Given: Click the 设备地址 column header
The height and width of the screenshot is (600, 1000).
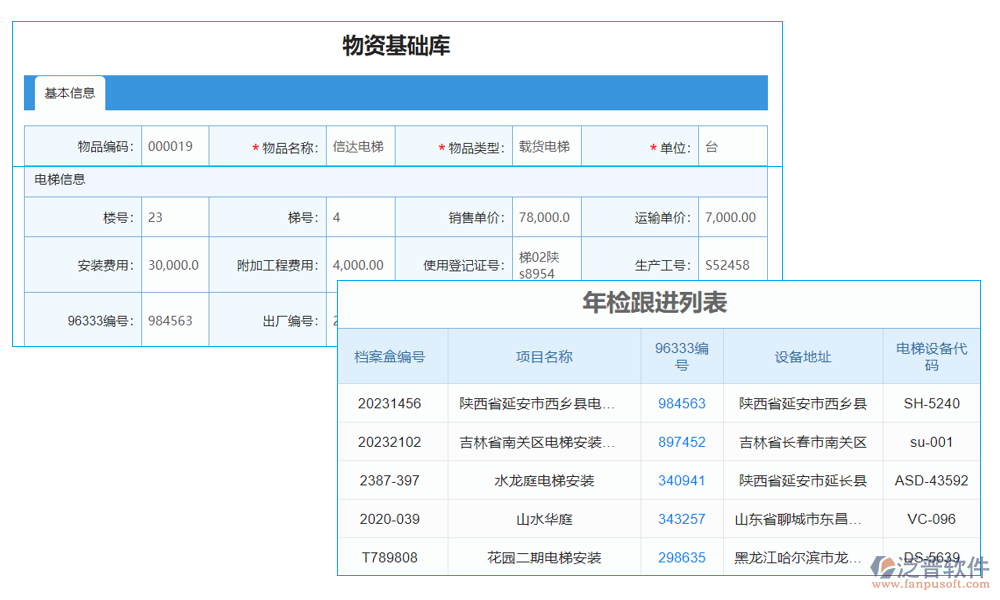Looking at the screenshot, I should (x=803, y=355).
